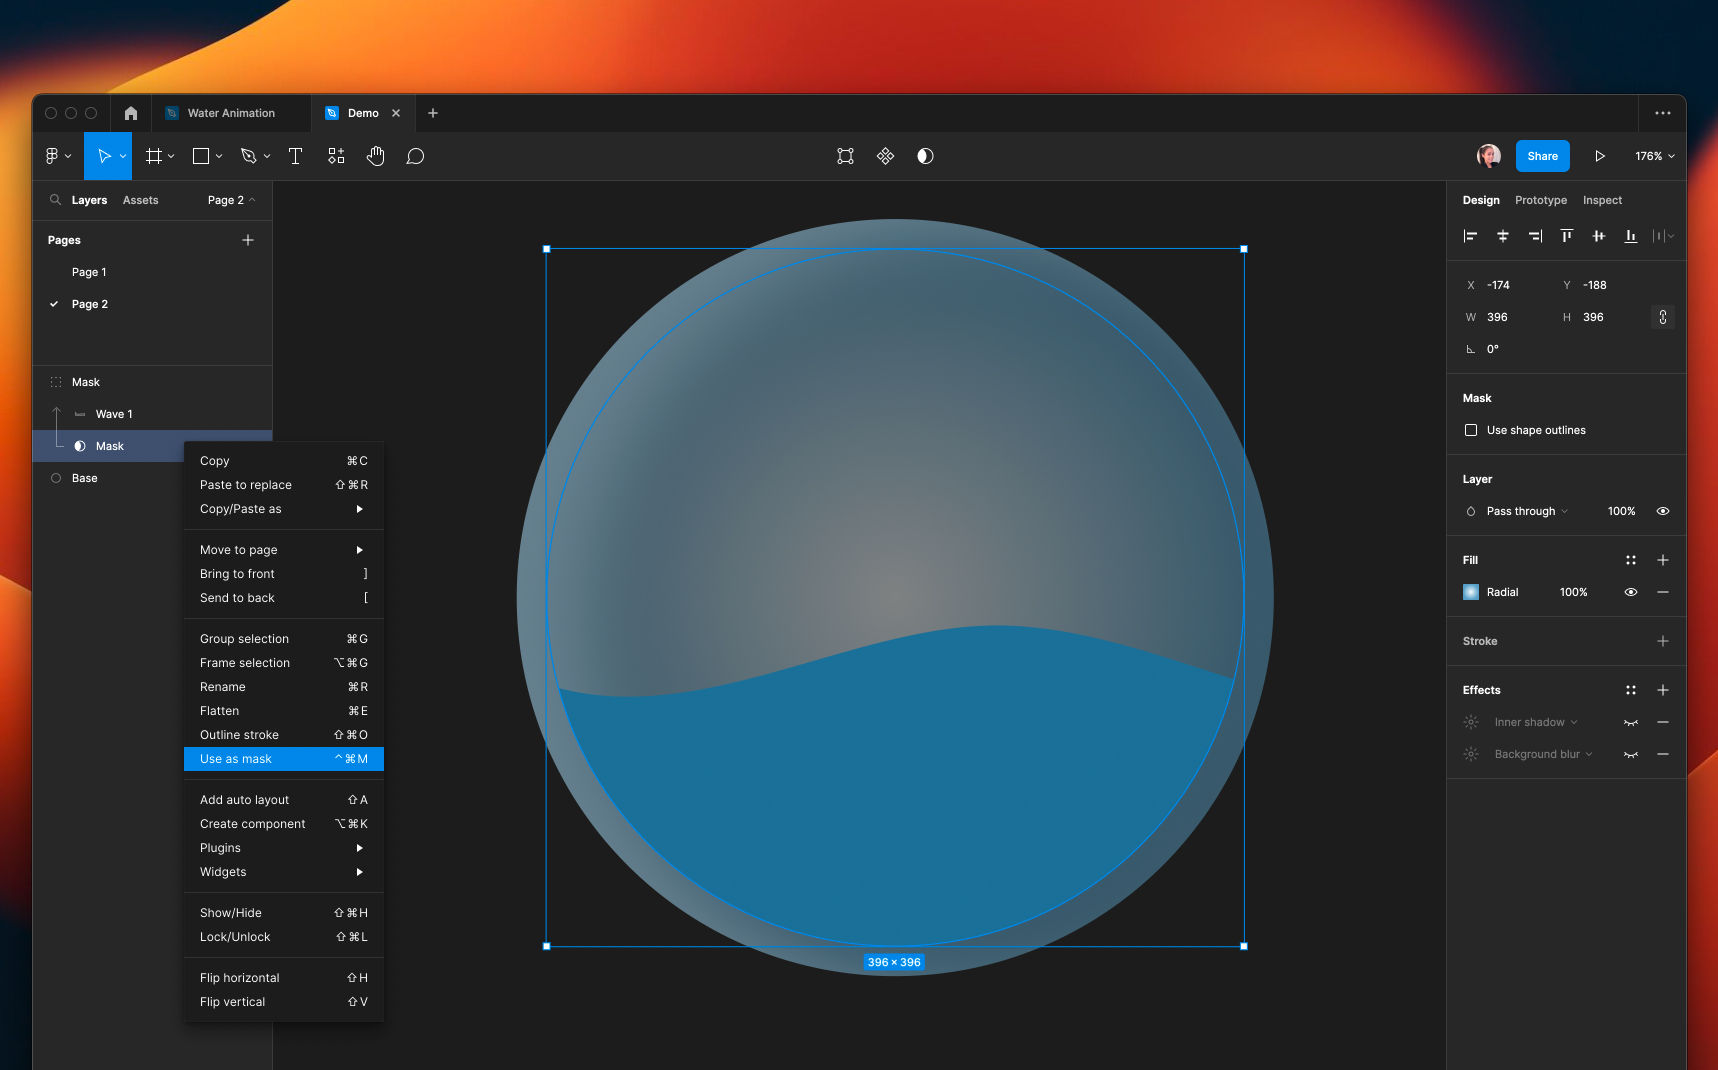The image size is (1718, 1070).
Task: Add a stroke
Action: coord(1663,641)
